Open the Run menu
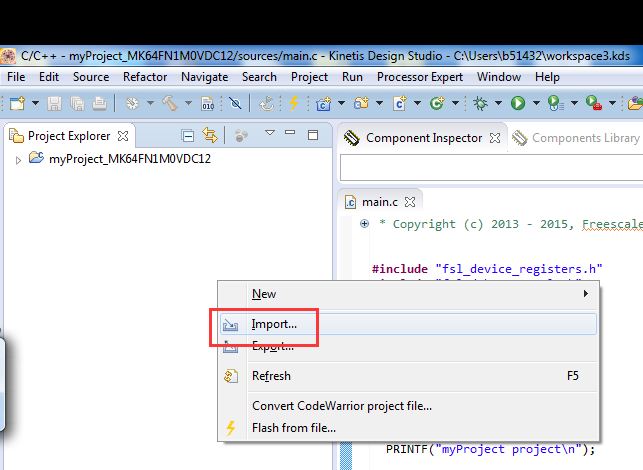The image size is (643, 470). 352,77
